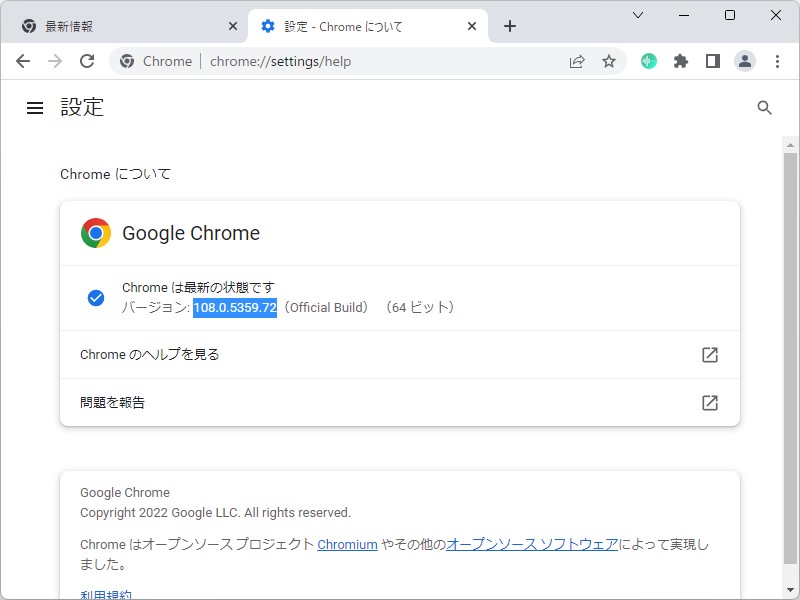Open the settings hamburger menu
800x600 pixels.
click(35, 108)
